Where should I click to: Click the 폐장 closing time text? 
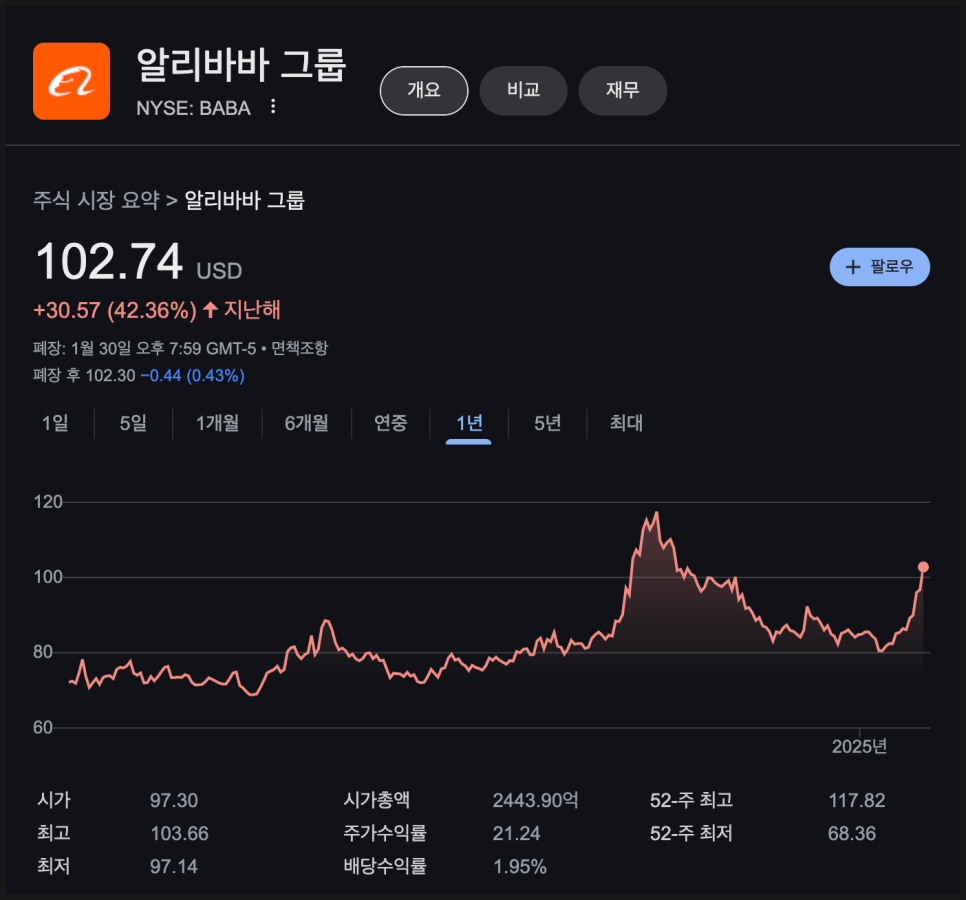point(144,348)
